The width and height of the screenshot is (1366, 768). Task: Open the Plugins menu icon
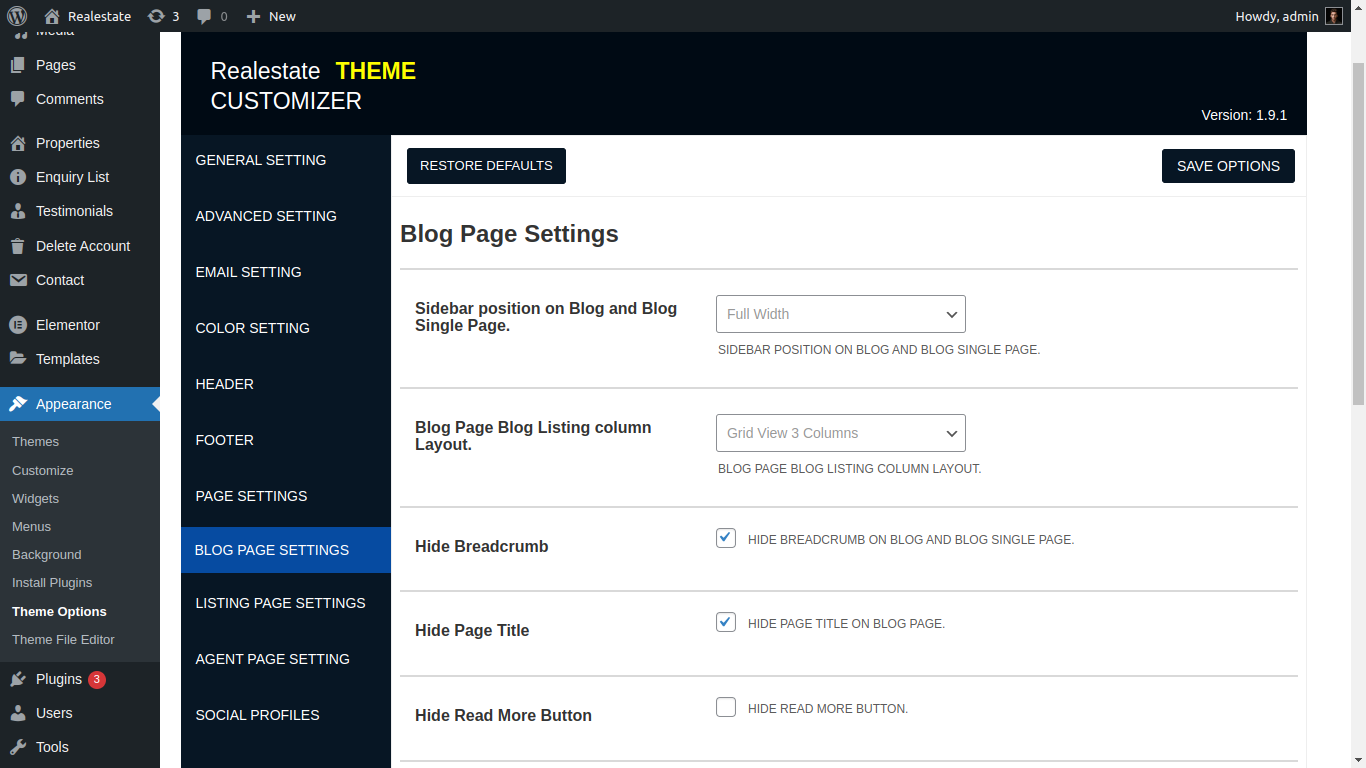tap(18, 679)
